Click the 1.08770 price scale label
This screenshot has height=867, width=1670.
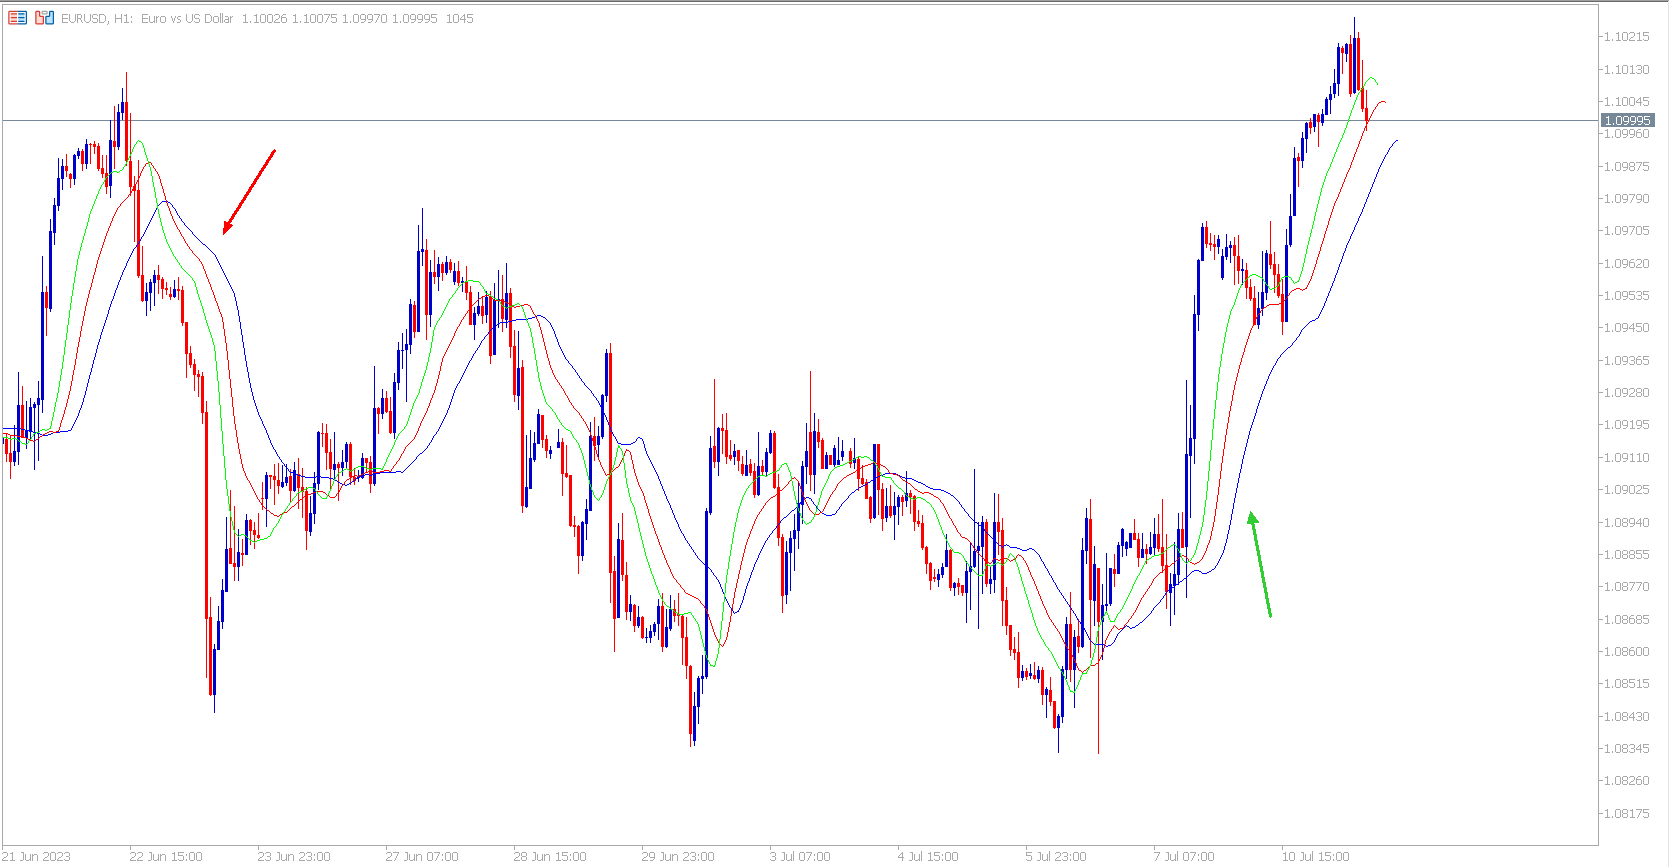[x=1627, y=587]
